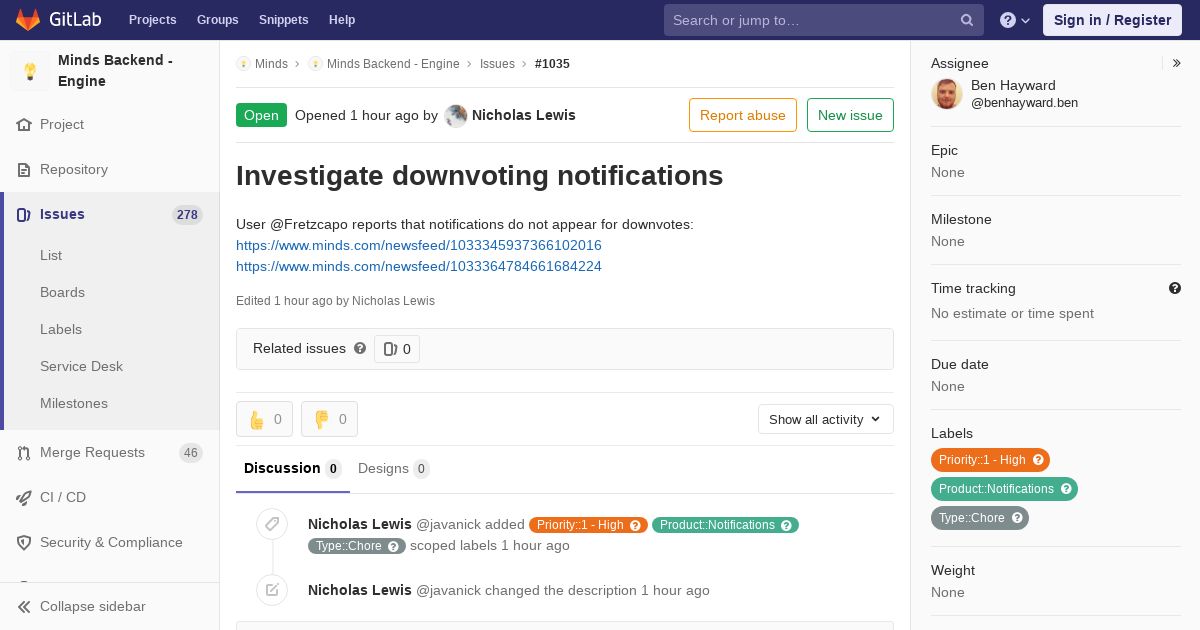The width and height of the screenshot is (1200, 630).
Task: Open Help in the top navigation
Action: pyautogui.click(x=342, y=20)
